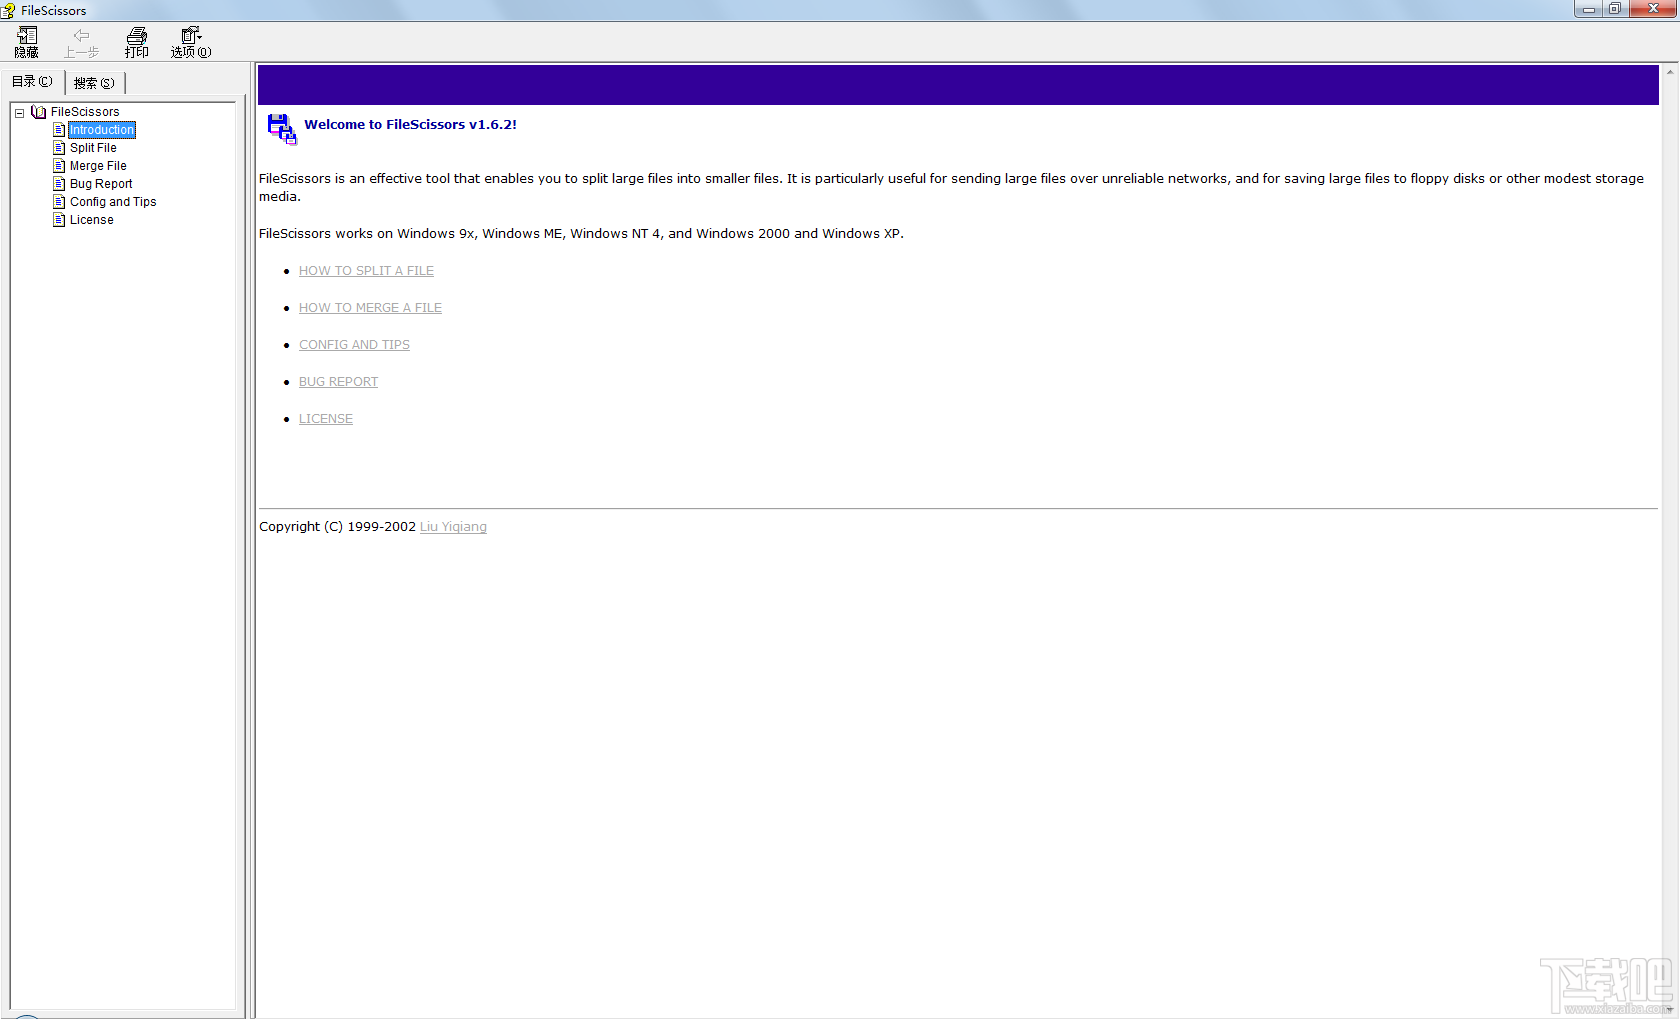The height and width of the screenshot is (1019, 1680).
Task: Open the LICENSE link
Action: [x=326, y=419]
